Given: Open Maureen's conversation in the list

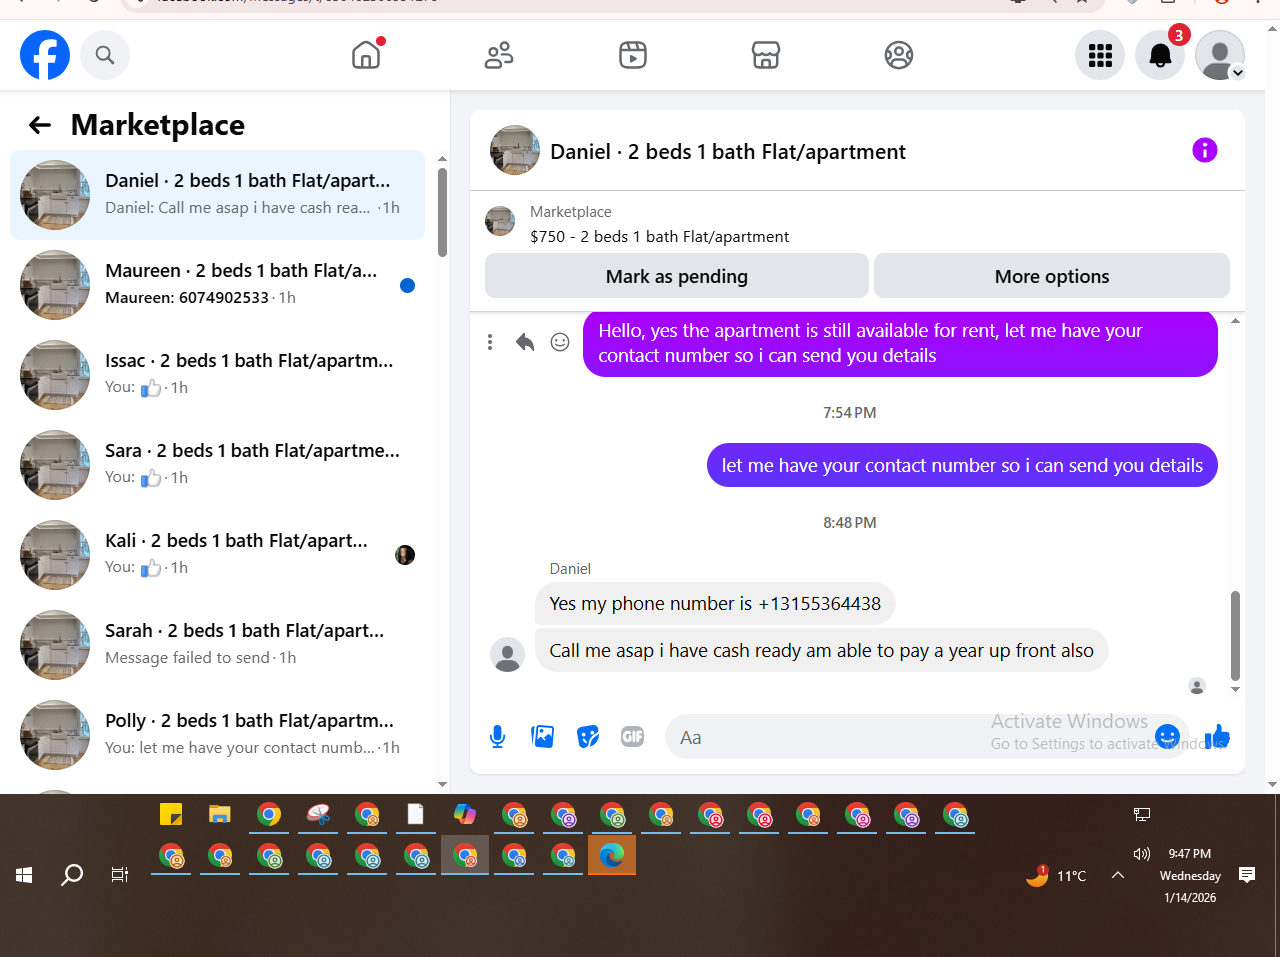Looking at the screenshot, I should pos(217,285).
